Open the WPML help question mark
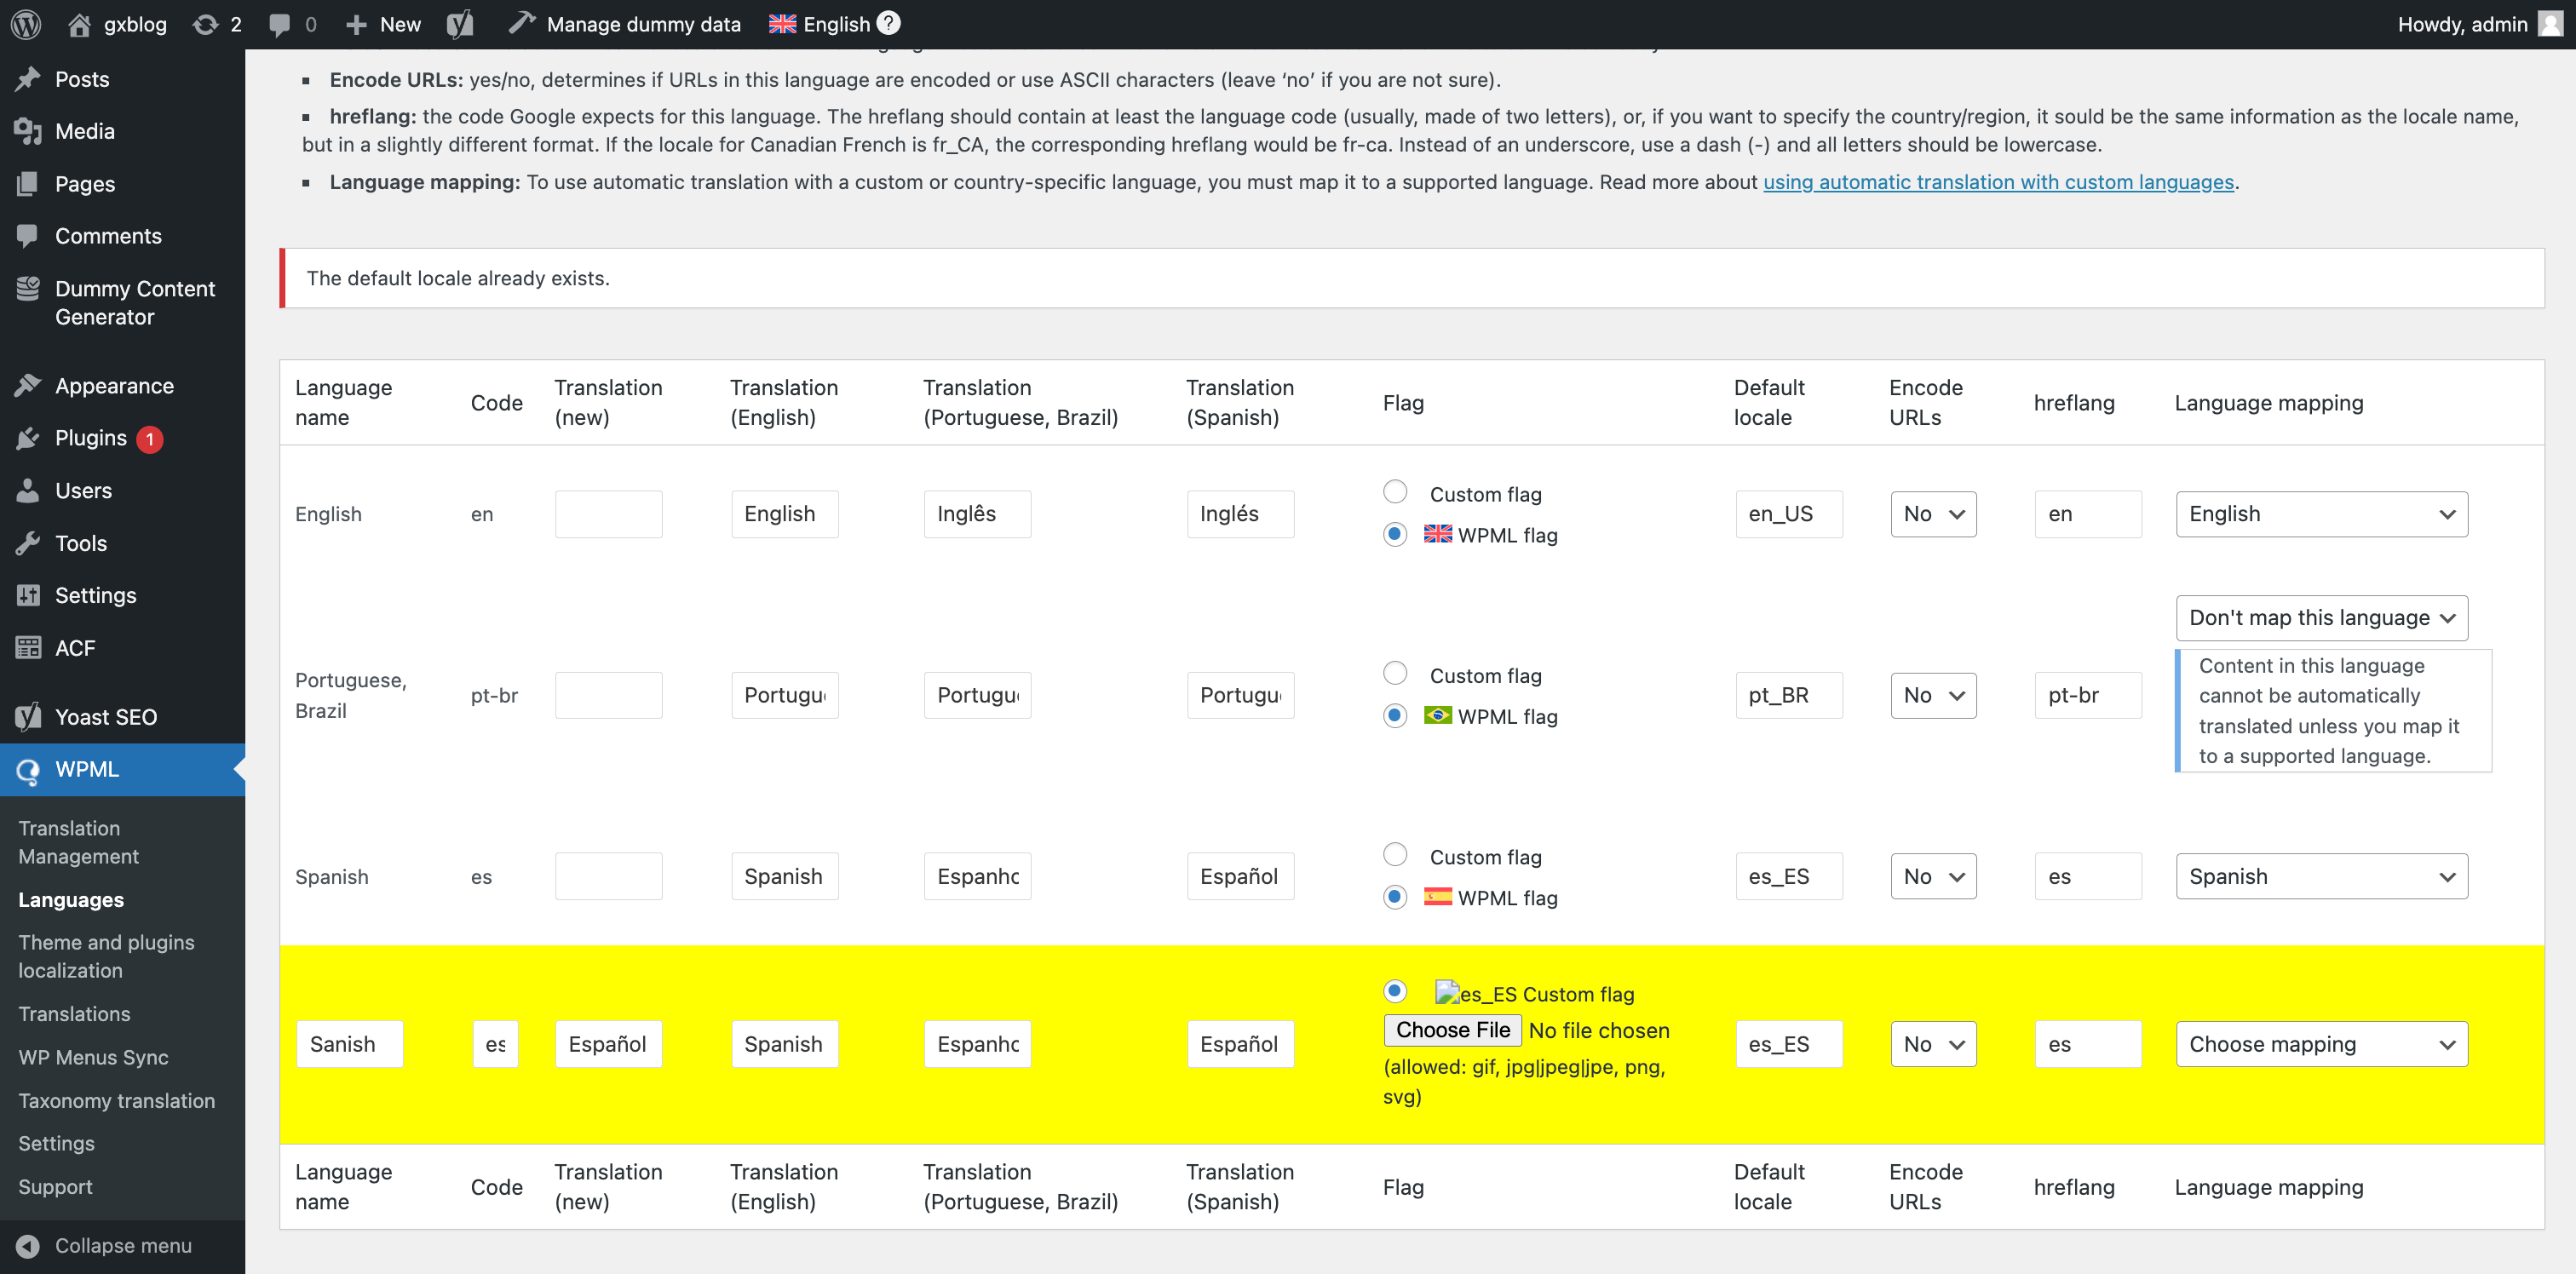The image size is (2576, 1274). [888, 23]
